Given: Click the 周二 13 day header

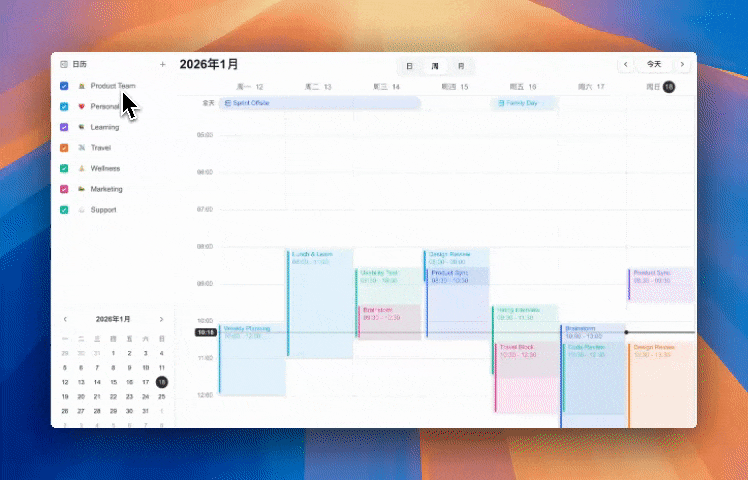Looking at the screenshot, I should [318, 87].
